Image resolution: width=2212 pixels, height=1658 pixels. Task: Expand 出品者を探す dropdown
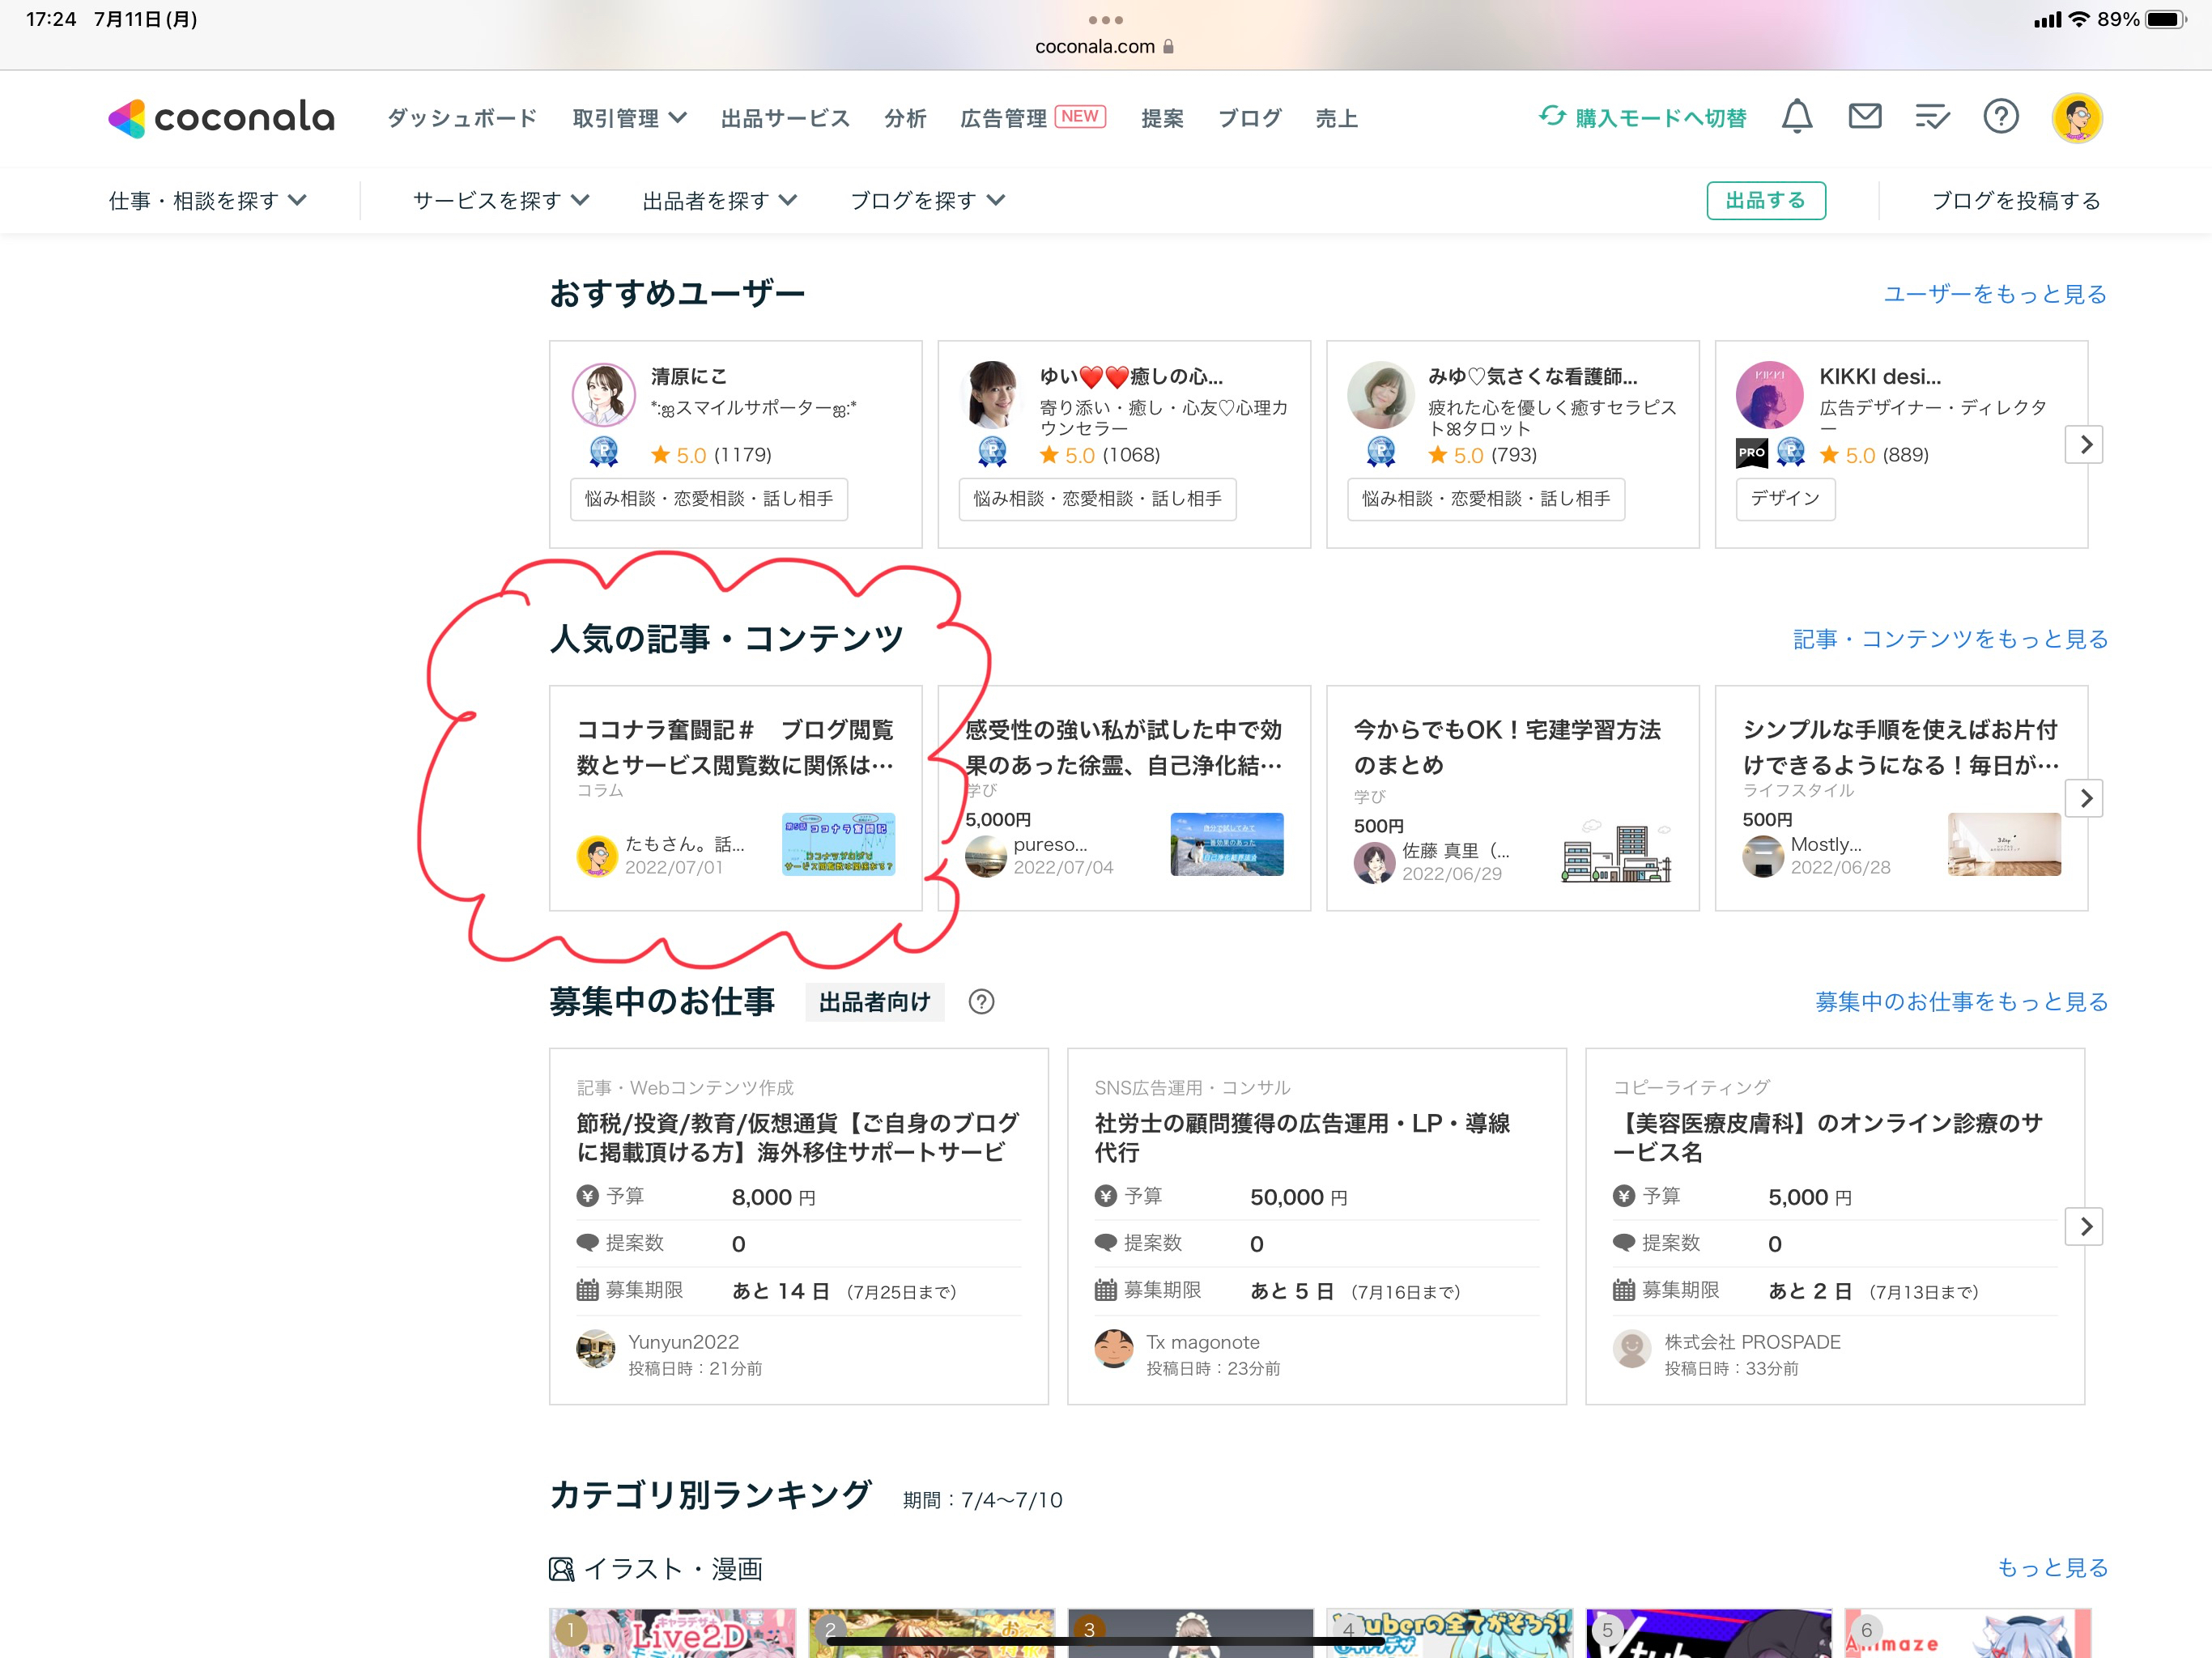pos(719,201)
